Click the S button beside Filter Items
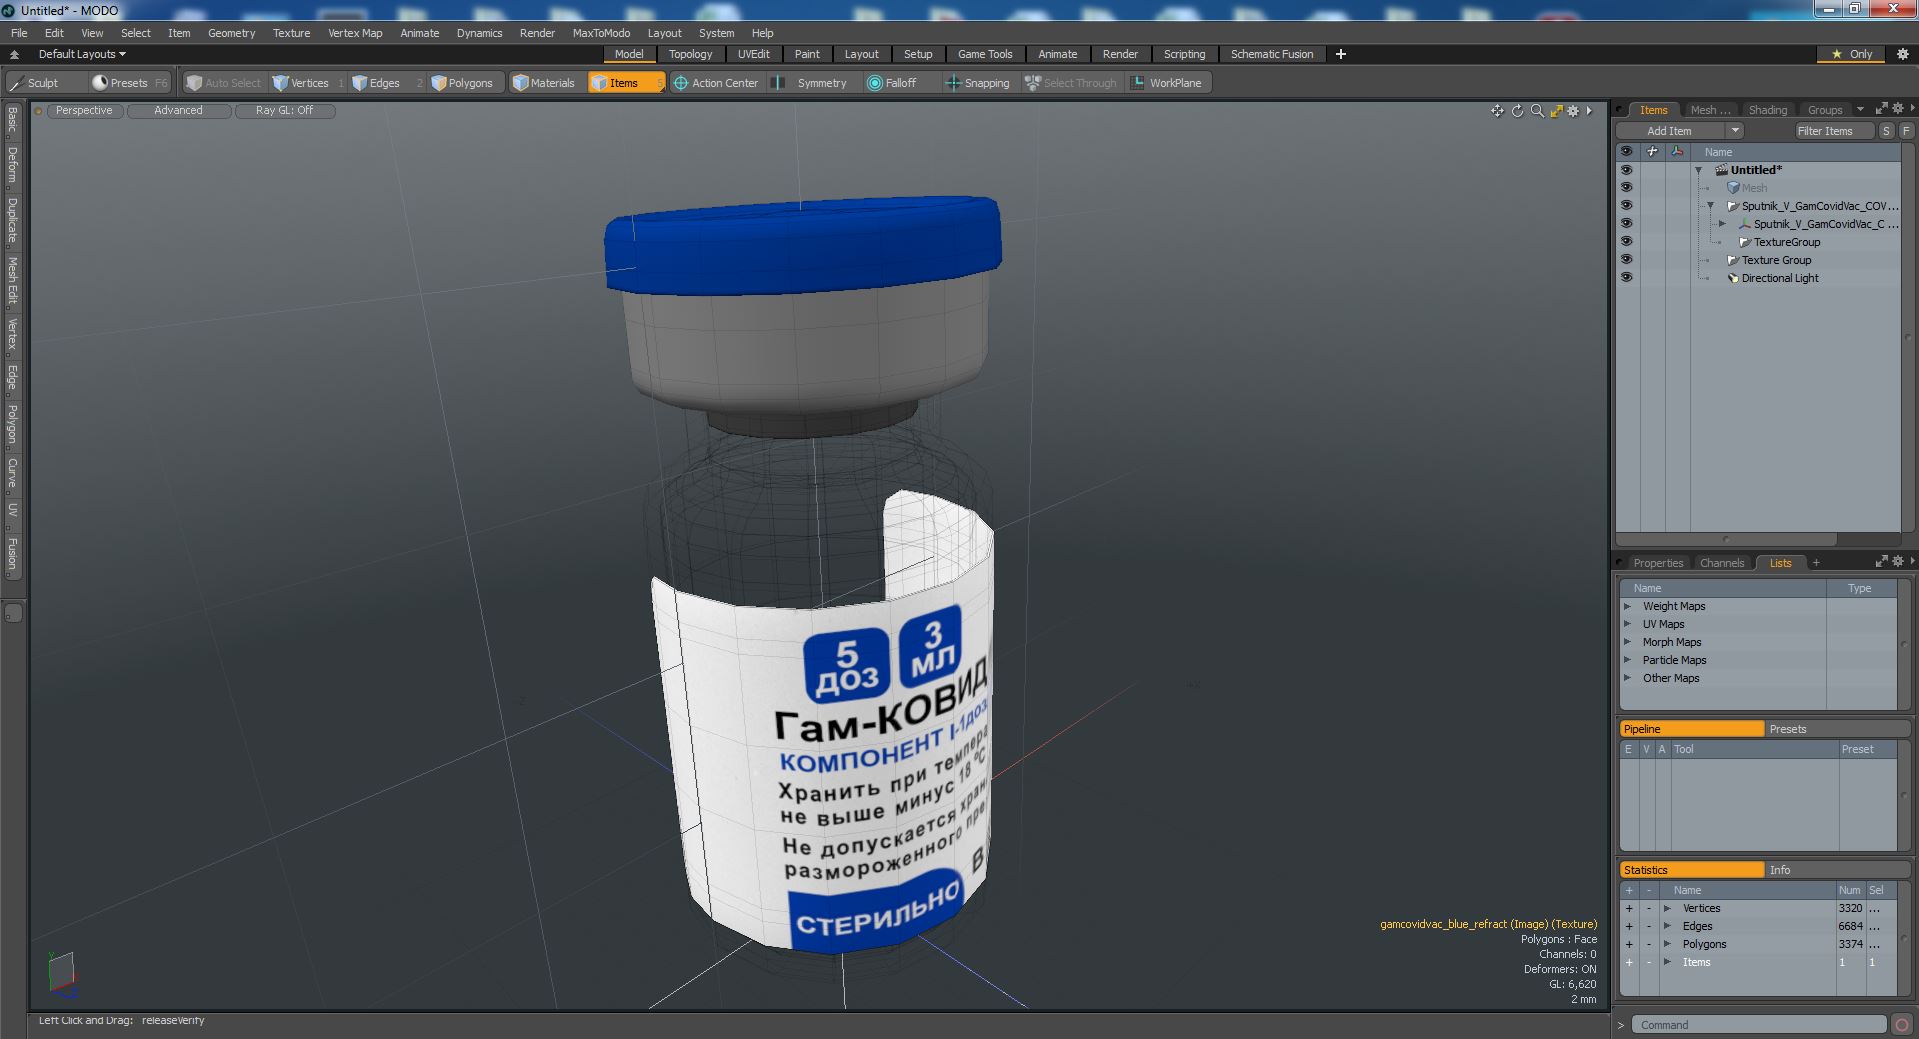The height and width of the screenshot is (1039, 1919). 1886,131
